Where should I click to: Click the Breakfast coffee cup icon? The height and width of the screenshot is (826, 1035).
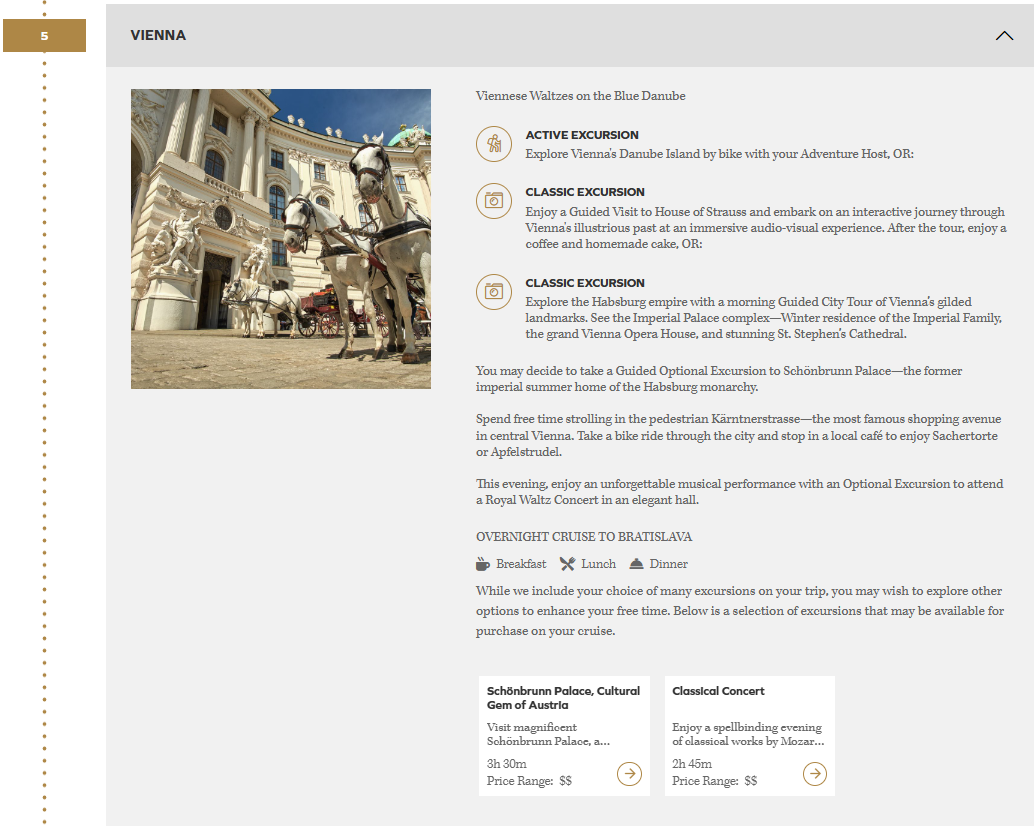[483, 564]
